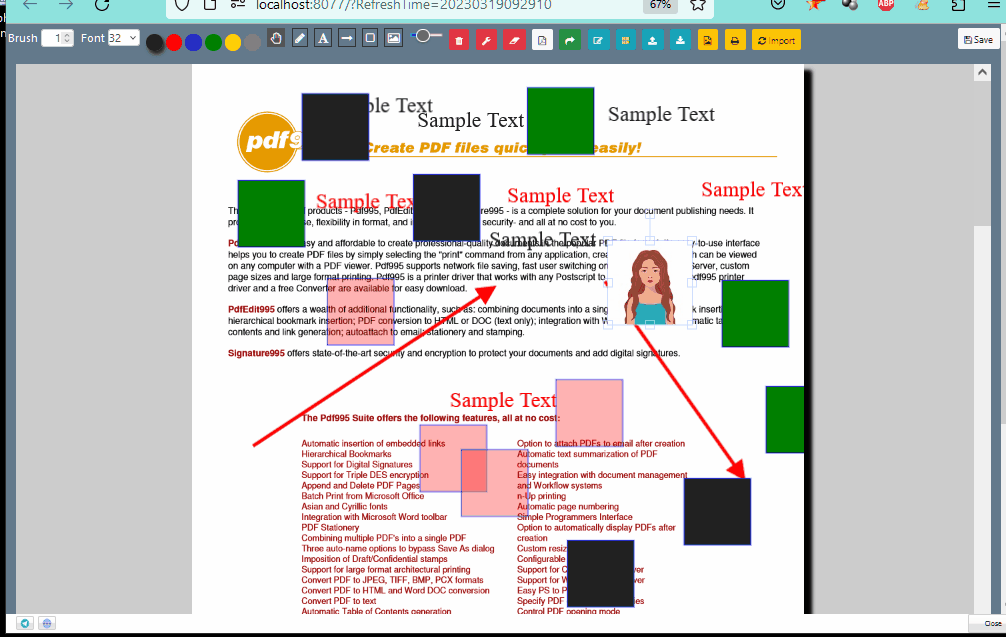Screen dimensions: 1006x637
Task: Click the browser hamburger menu icon
Action: 994,5
